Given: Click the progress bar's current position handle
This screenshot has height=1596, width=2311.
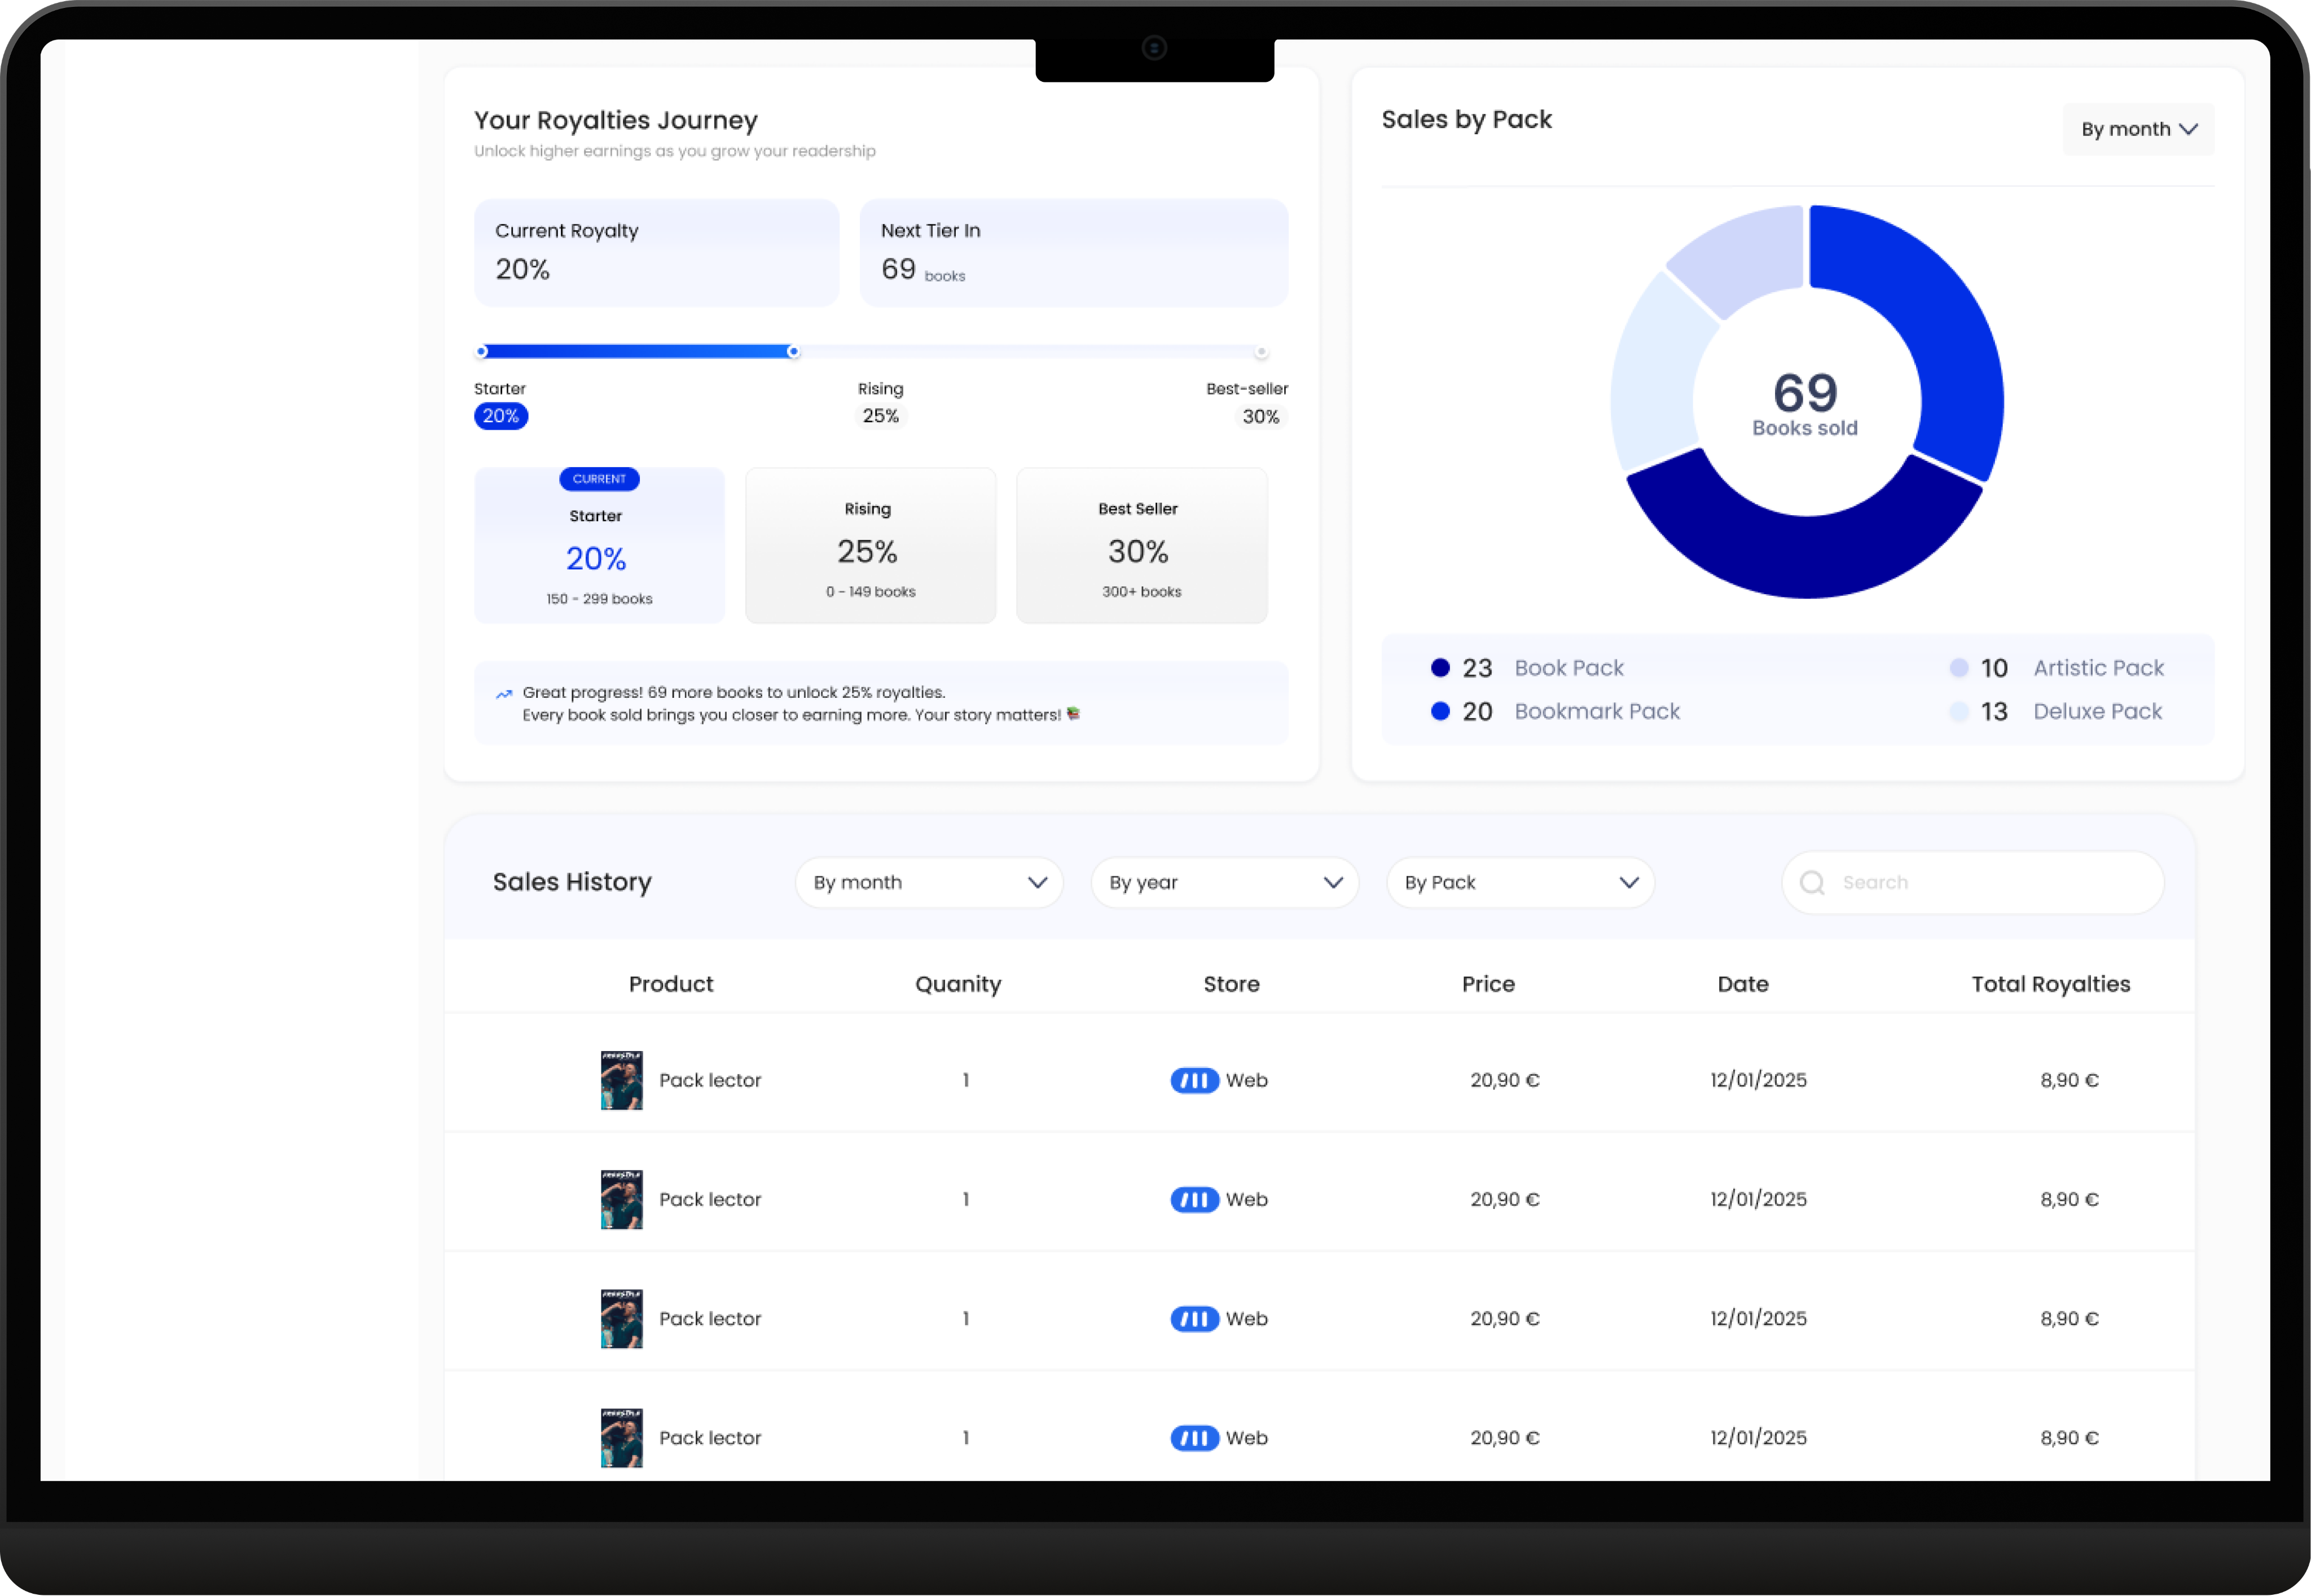Looking at the screenshot, I should (x=793, y=352).
